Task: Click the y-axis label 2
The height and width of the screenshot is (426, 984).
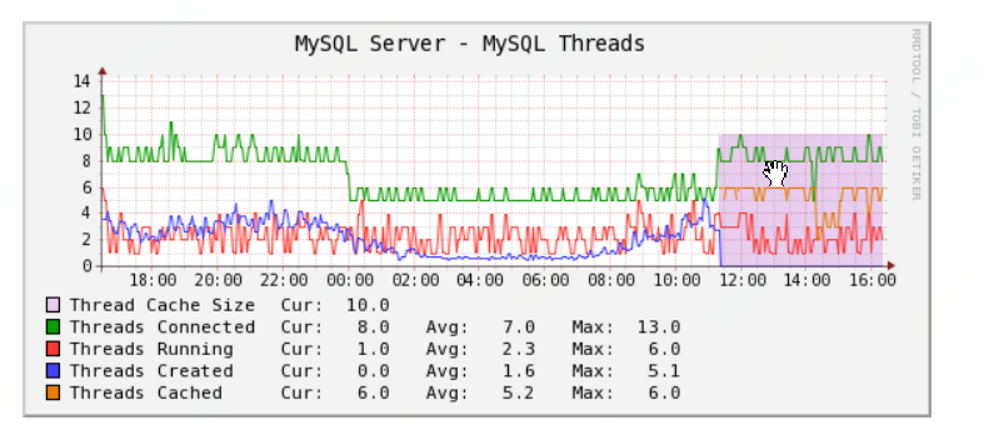Action: click(87, 240)
